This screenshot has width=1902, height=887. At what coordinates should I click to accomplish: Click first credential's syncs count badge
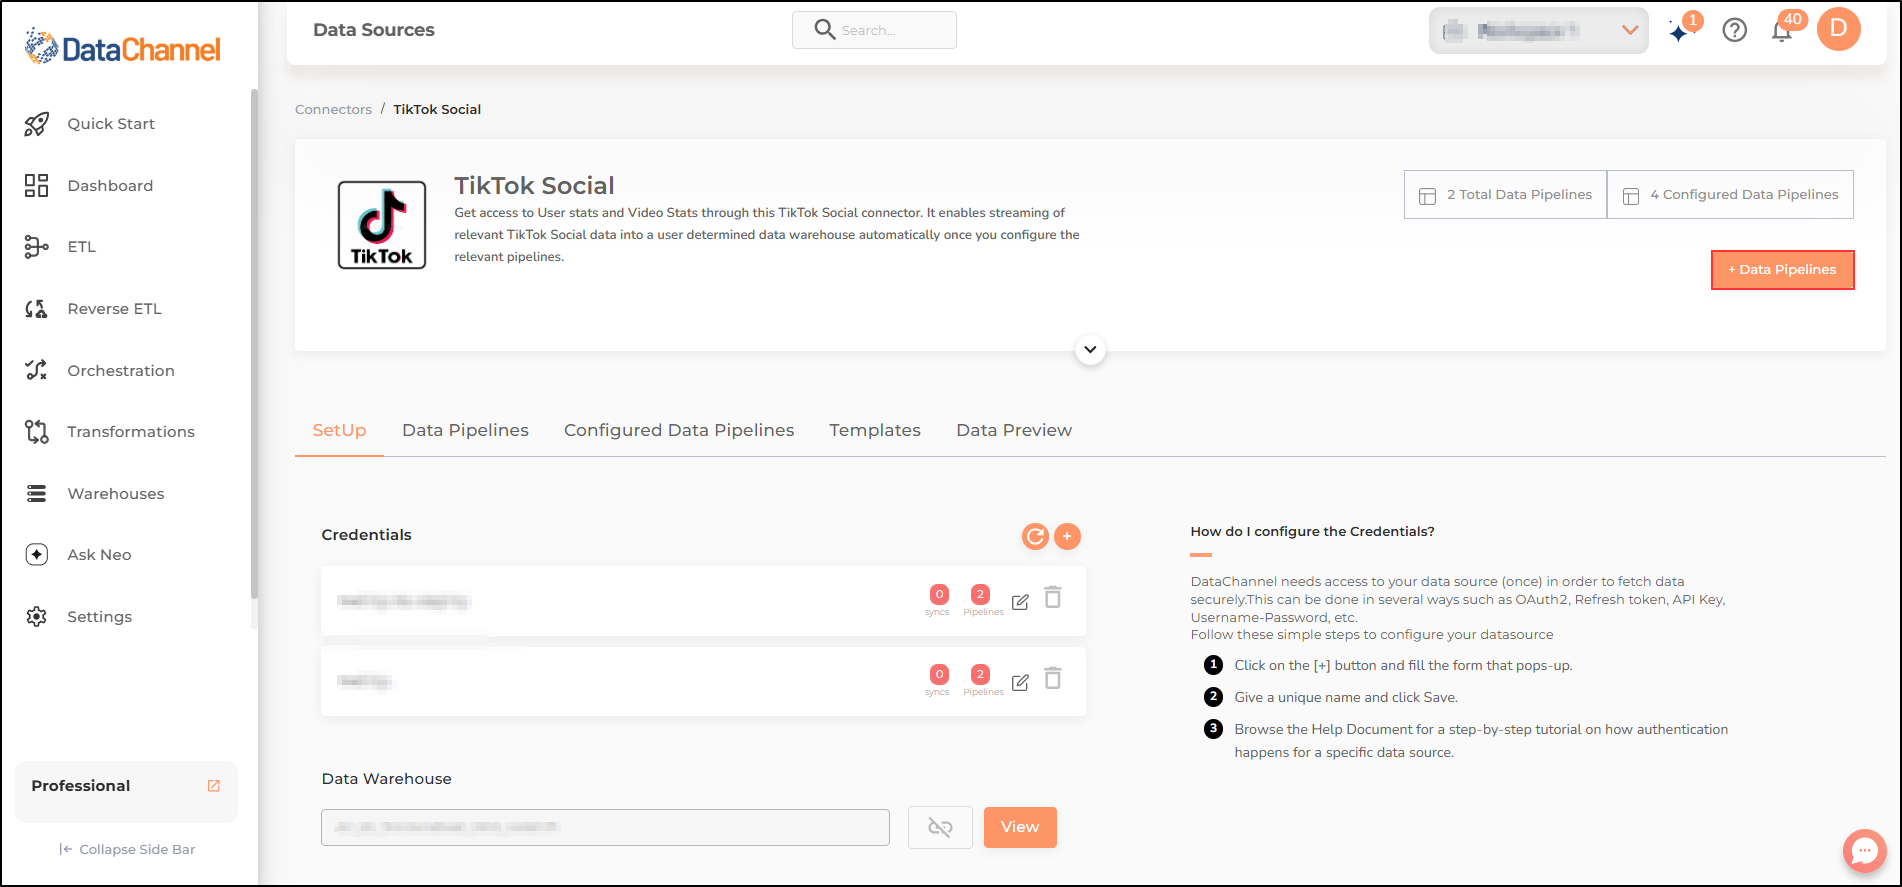point(939,594)
